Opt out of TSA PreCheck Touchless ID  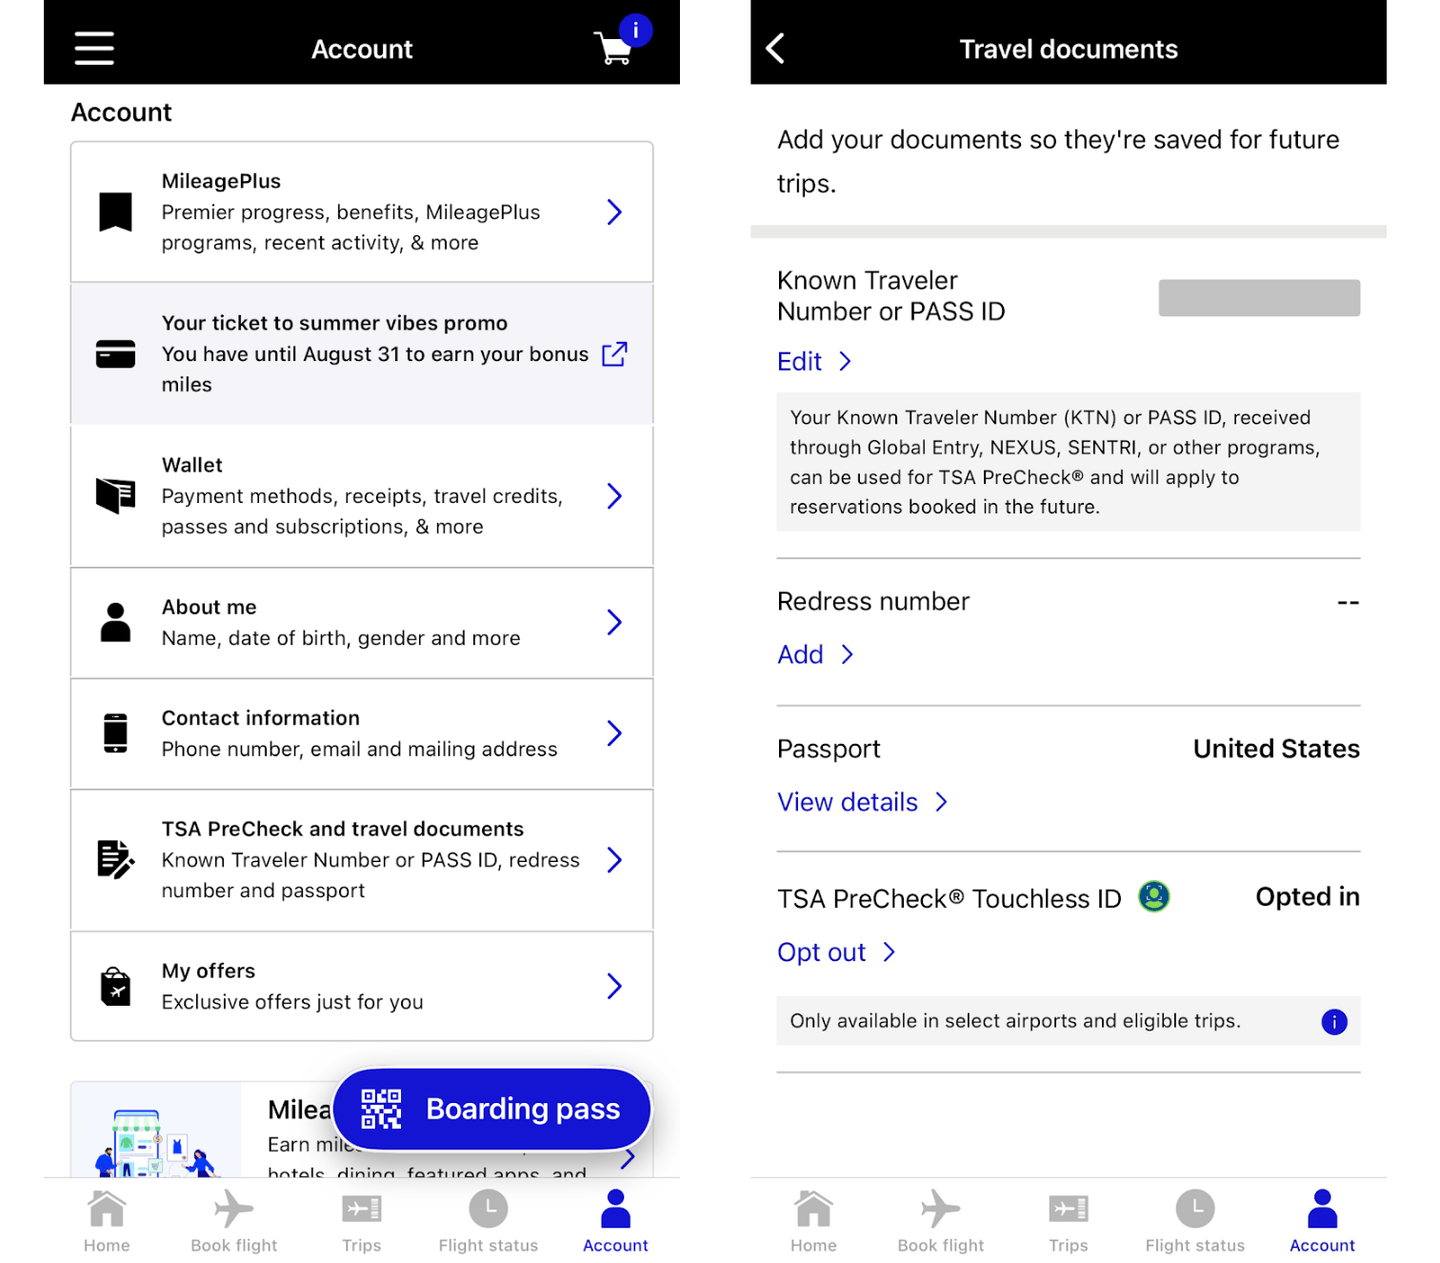tap(835, 952)
